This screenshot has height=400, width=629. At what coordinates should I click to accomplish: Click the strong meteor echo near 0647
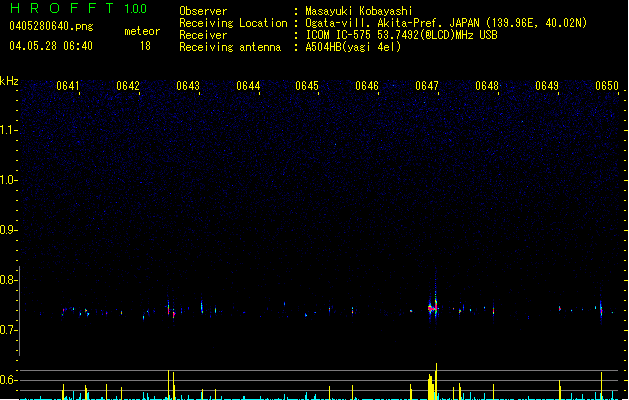[433, 307]
